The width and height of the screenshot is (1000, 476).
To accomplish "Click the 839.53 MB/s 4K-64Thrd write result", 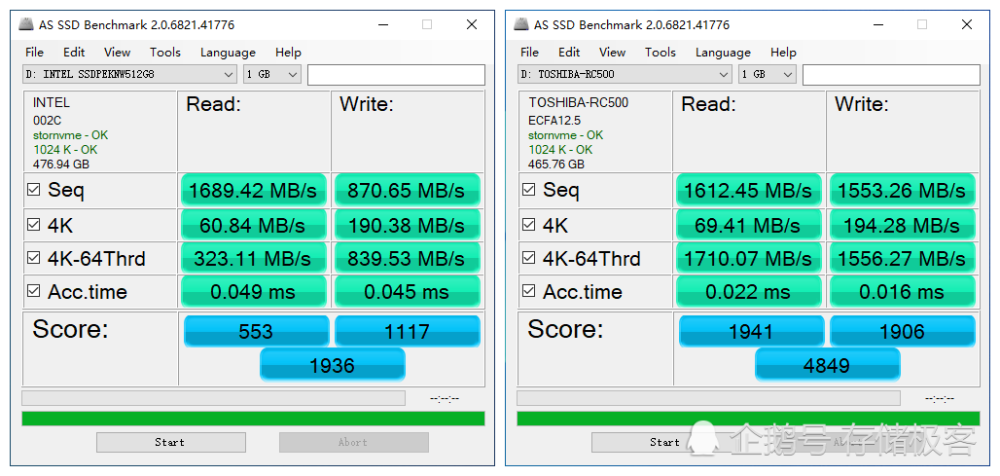I will click(407, 258).
